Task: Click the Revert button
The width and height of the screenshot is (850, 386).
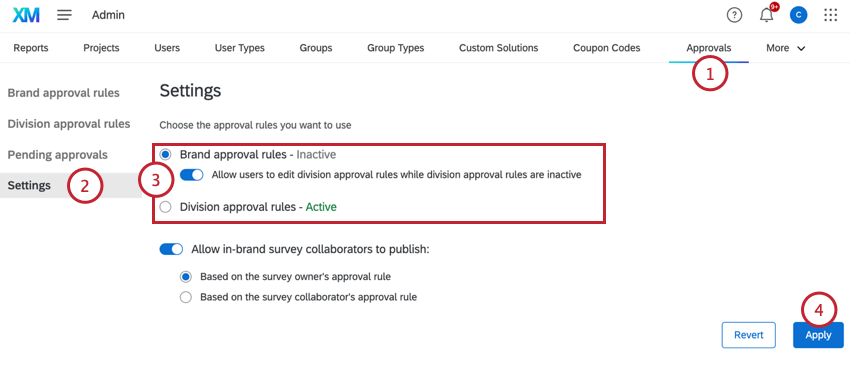Action: [x=749, y=335]
